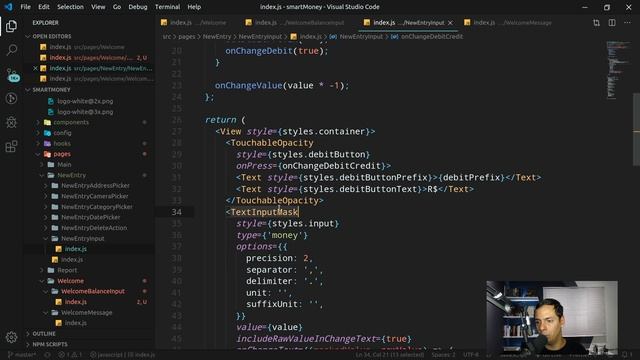Click pages segment in breadcrumb

click(187, 36)
